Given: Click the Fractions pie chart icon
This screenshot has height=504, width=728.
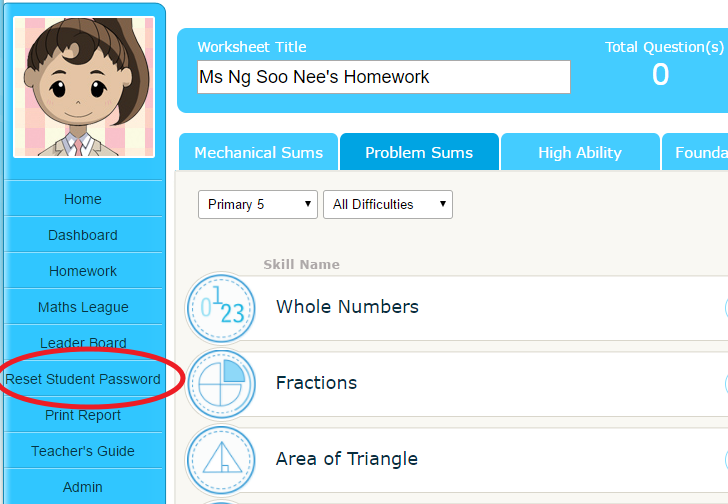Looking at the screenshot, I should tap(221, 384).
